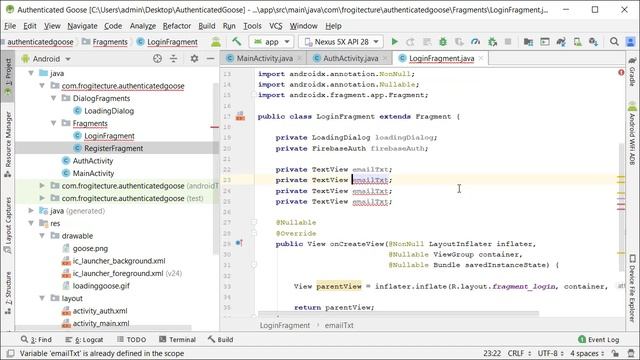Collapse the Fragments package node

coord(53,123)
